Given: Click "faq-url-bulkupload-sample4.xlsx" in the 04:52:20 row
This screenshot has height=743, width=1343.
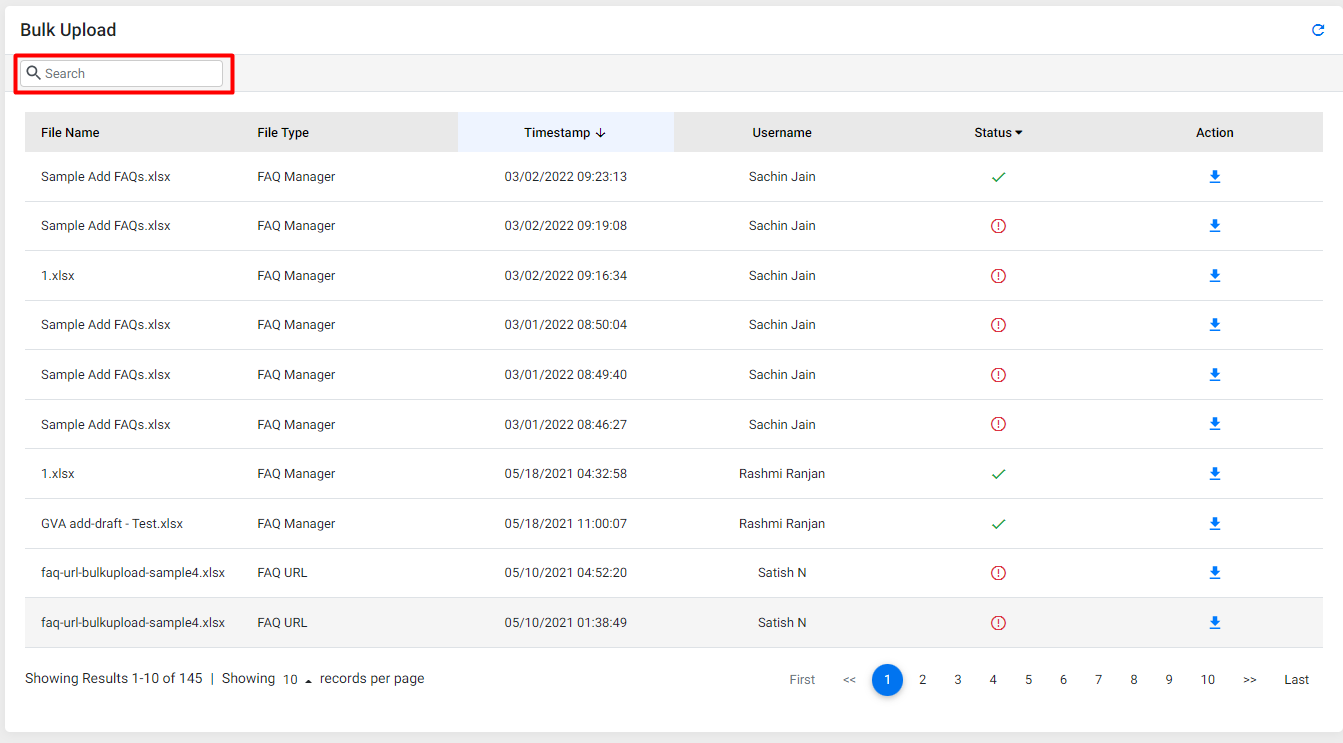Looking at the screenshot, I should pyautogui.click(x=133, y=573).
